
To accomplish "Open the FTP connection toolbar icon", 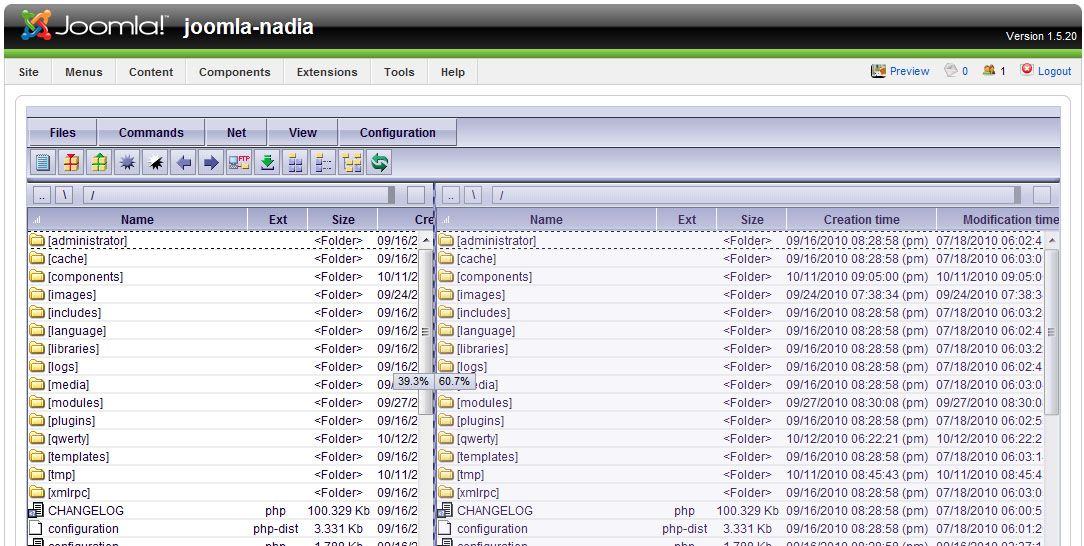I will click(239, 163).
